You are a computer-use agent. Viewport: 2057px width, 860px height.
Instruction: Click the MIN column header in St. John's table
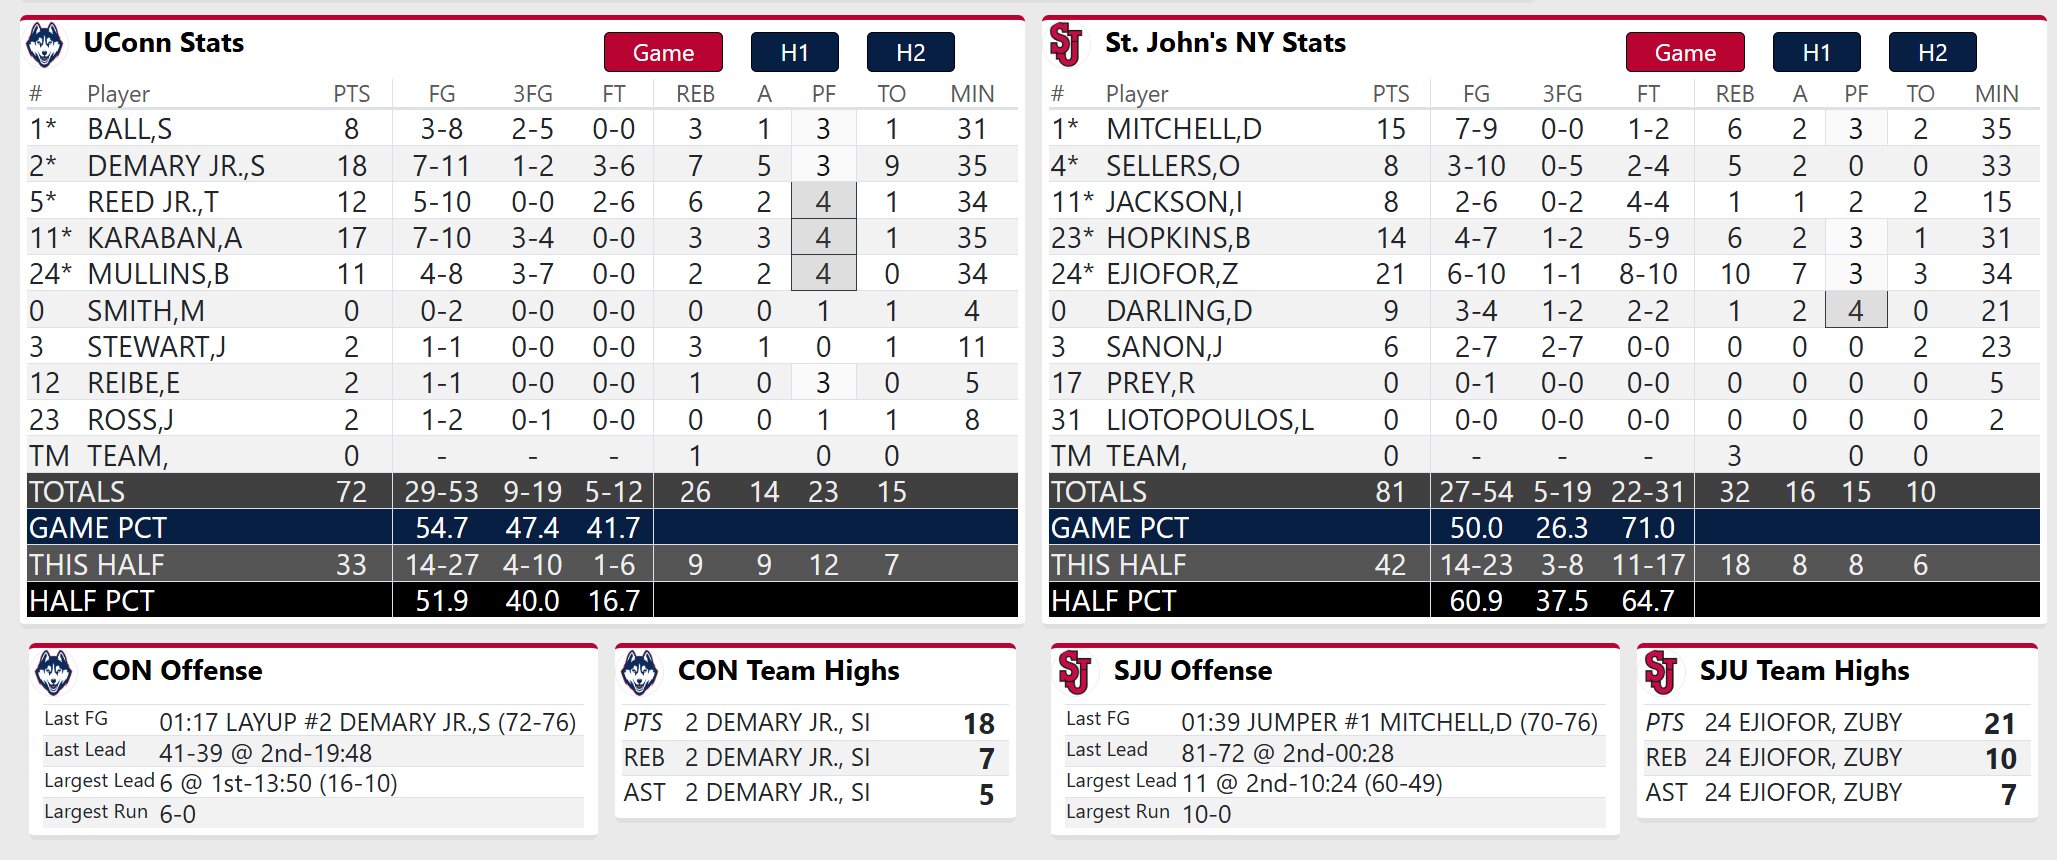(x=1996, y=94)
